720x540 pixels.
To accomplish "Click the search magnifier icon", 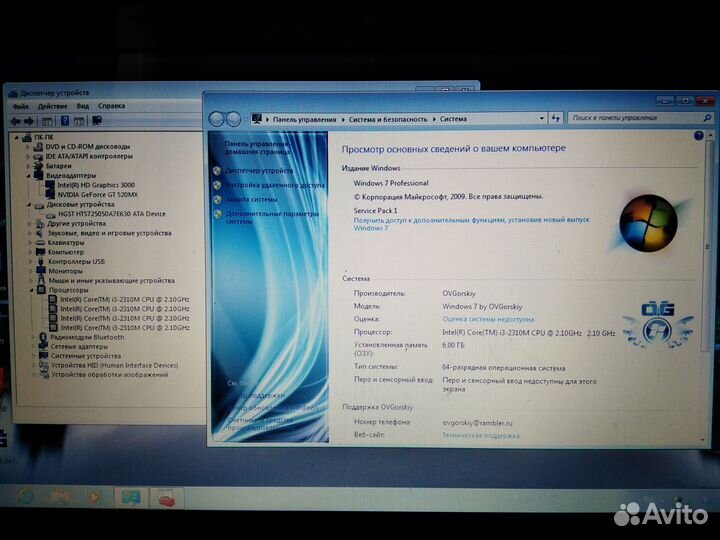I will (x=707, y=118).
